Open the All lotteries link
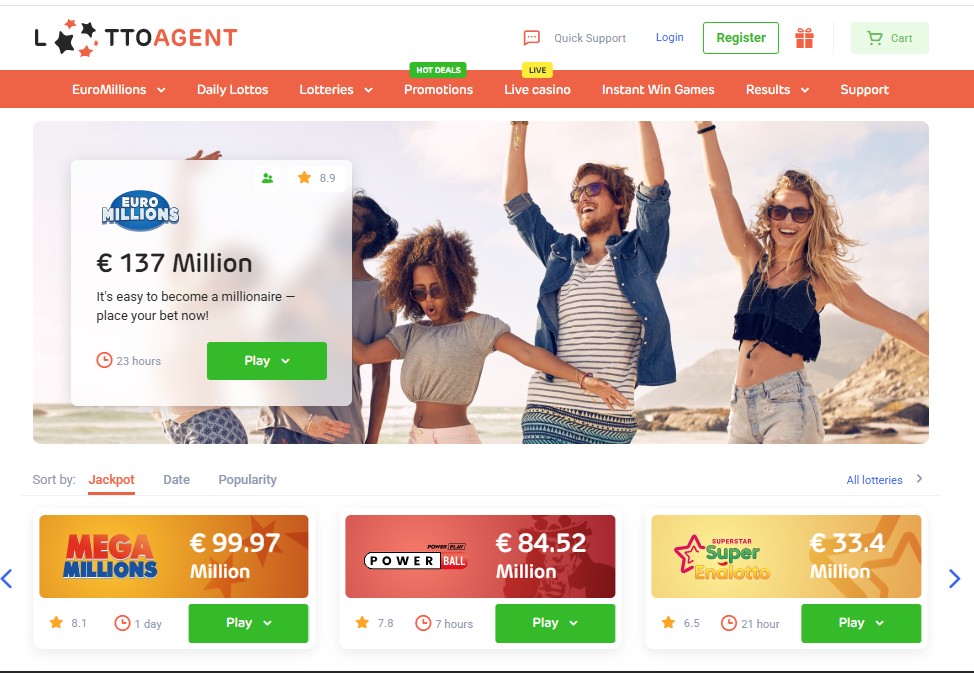The height and width of the screenshot is (673, 974). (x=874, y=480)
